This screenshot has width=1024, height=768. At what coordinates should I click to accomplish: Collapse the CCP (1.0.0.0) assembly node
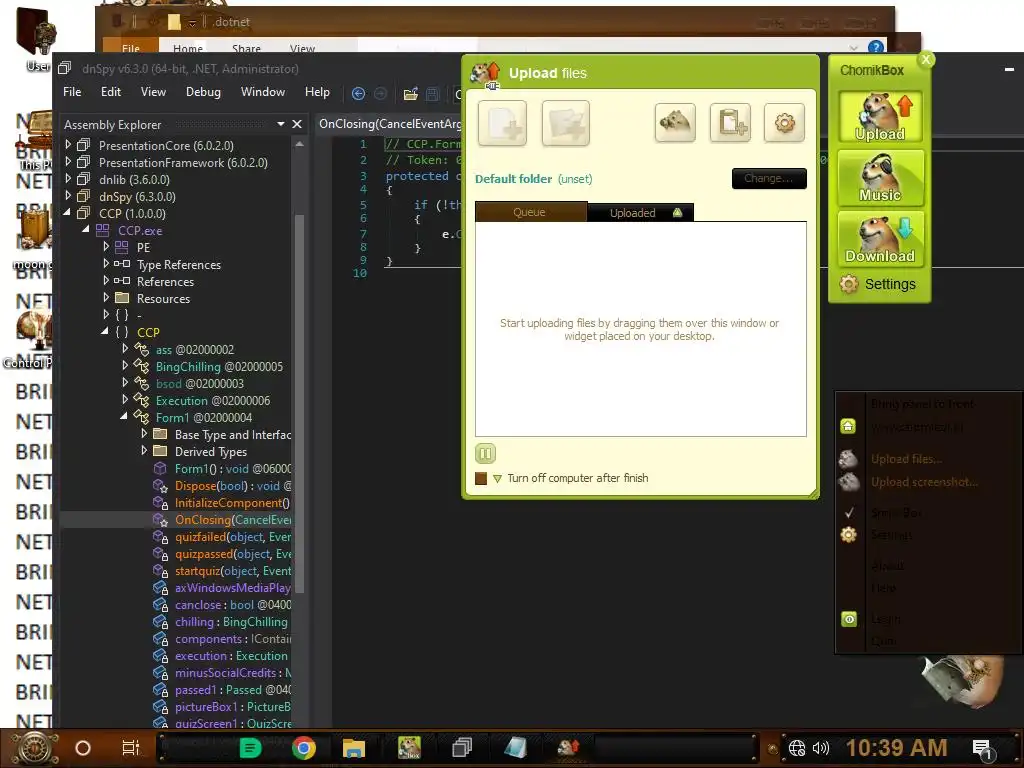67,213
